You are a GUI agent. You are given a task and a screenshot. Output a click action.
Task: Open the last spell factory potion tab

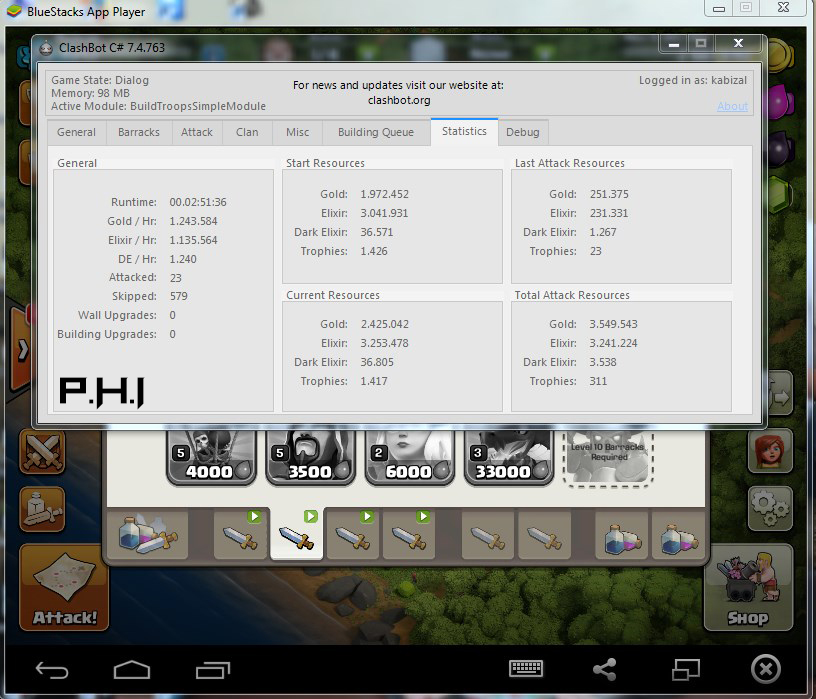(x=678, y=536)
